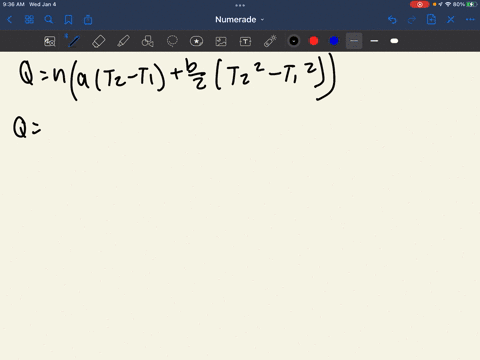480x360 pixels.
Task: Tap the screen recording indicator in status bar
Action: (419, 4)
